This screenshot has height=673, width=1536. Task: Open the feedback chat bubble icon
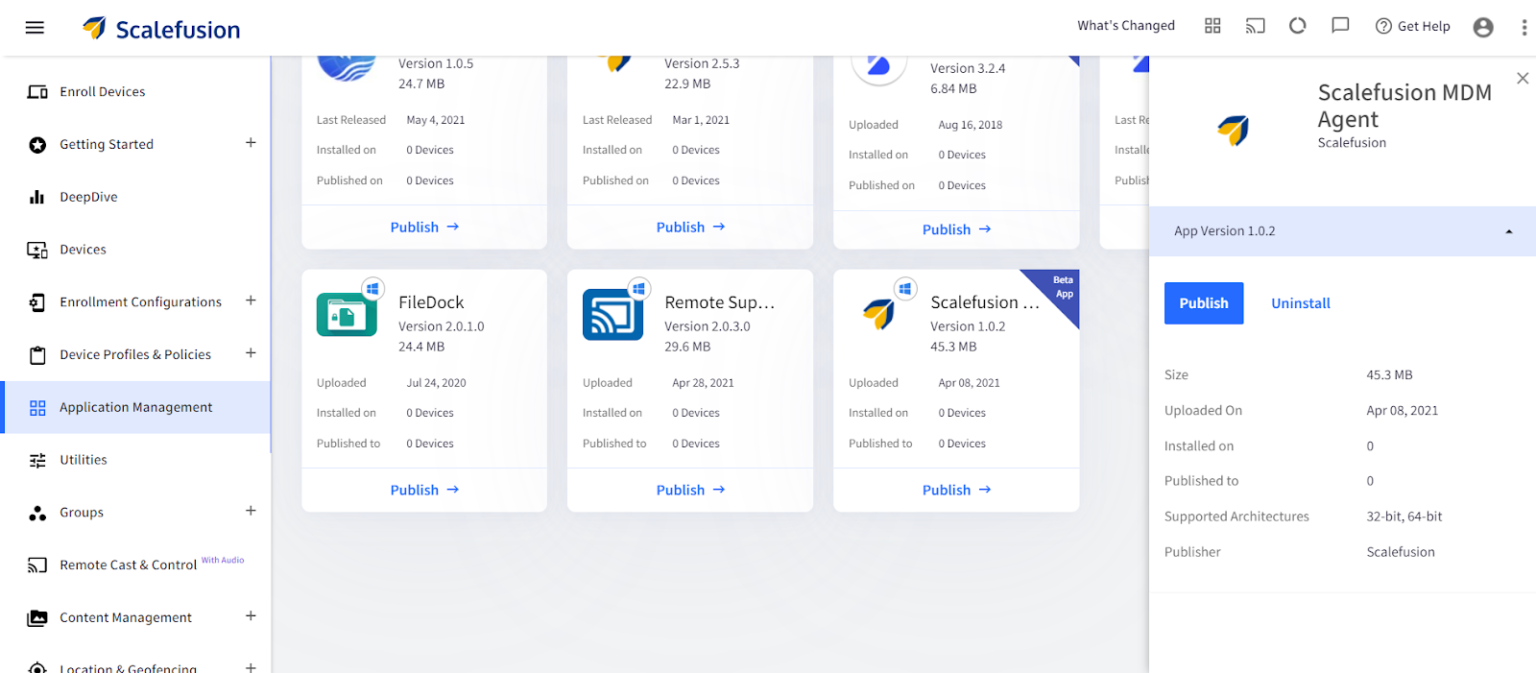click(x=1340, y=26)
